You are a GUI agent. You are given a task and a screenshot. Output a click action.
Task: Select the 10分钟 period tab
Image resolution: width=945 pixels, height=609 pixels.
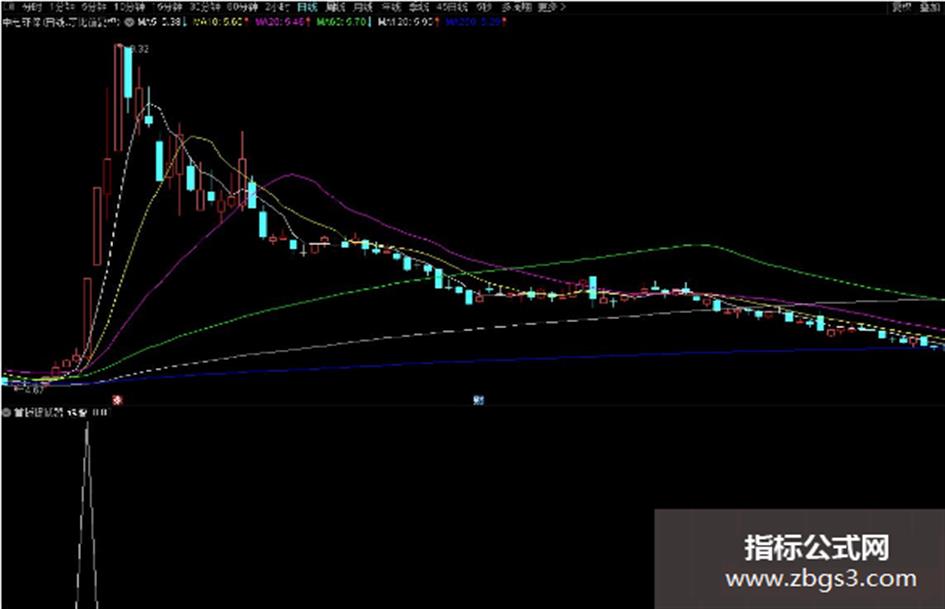(x=129, y=7)
